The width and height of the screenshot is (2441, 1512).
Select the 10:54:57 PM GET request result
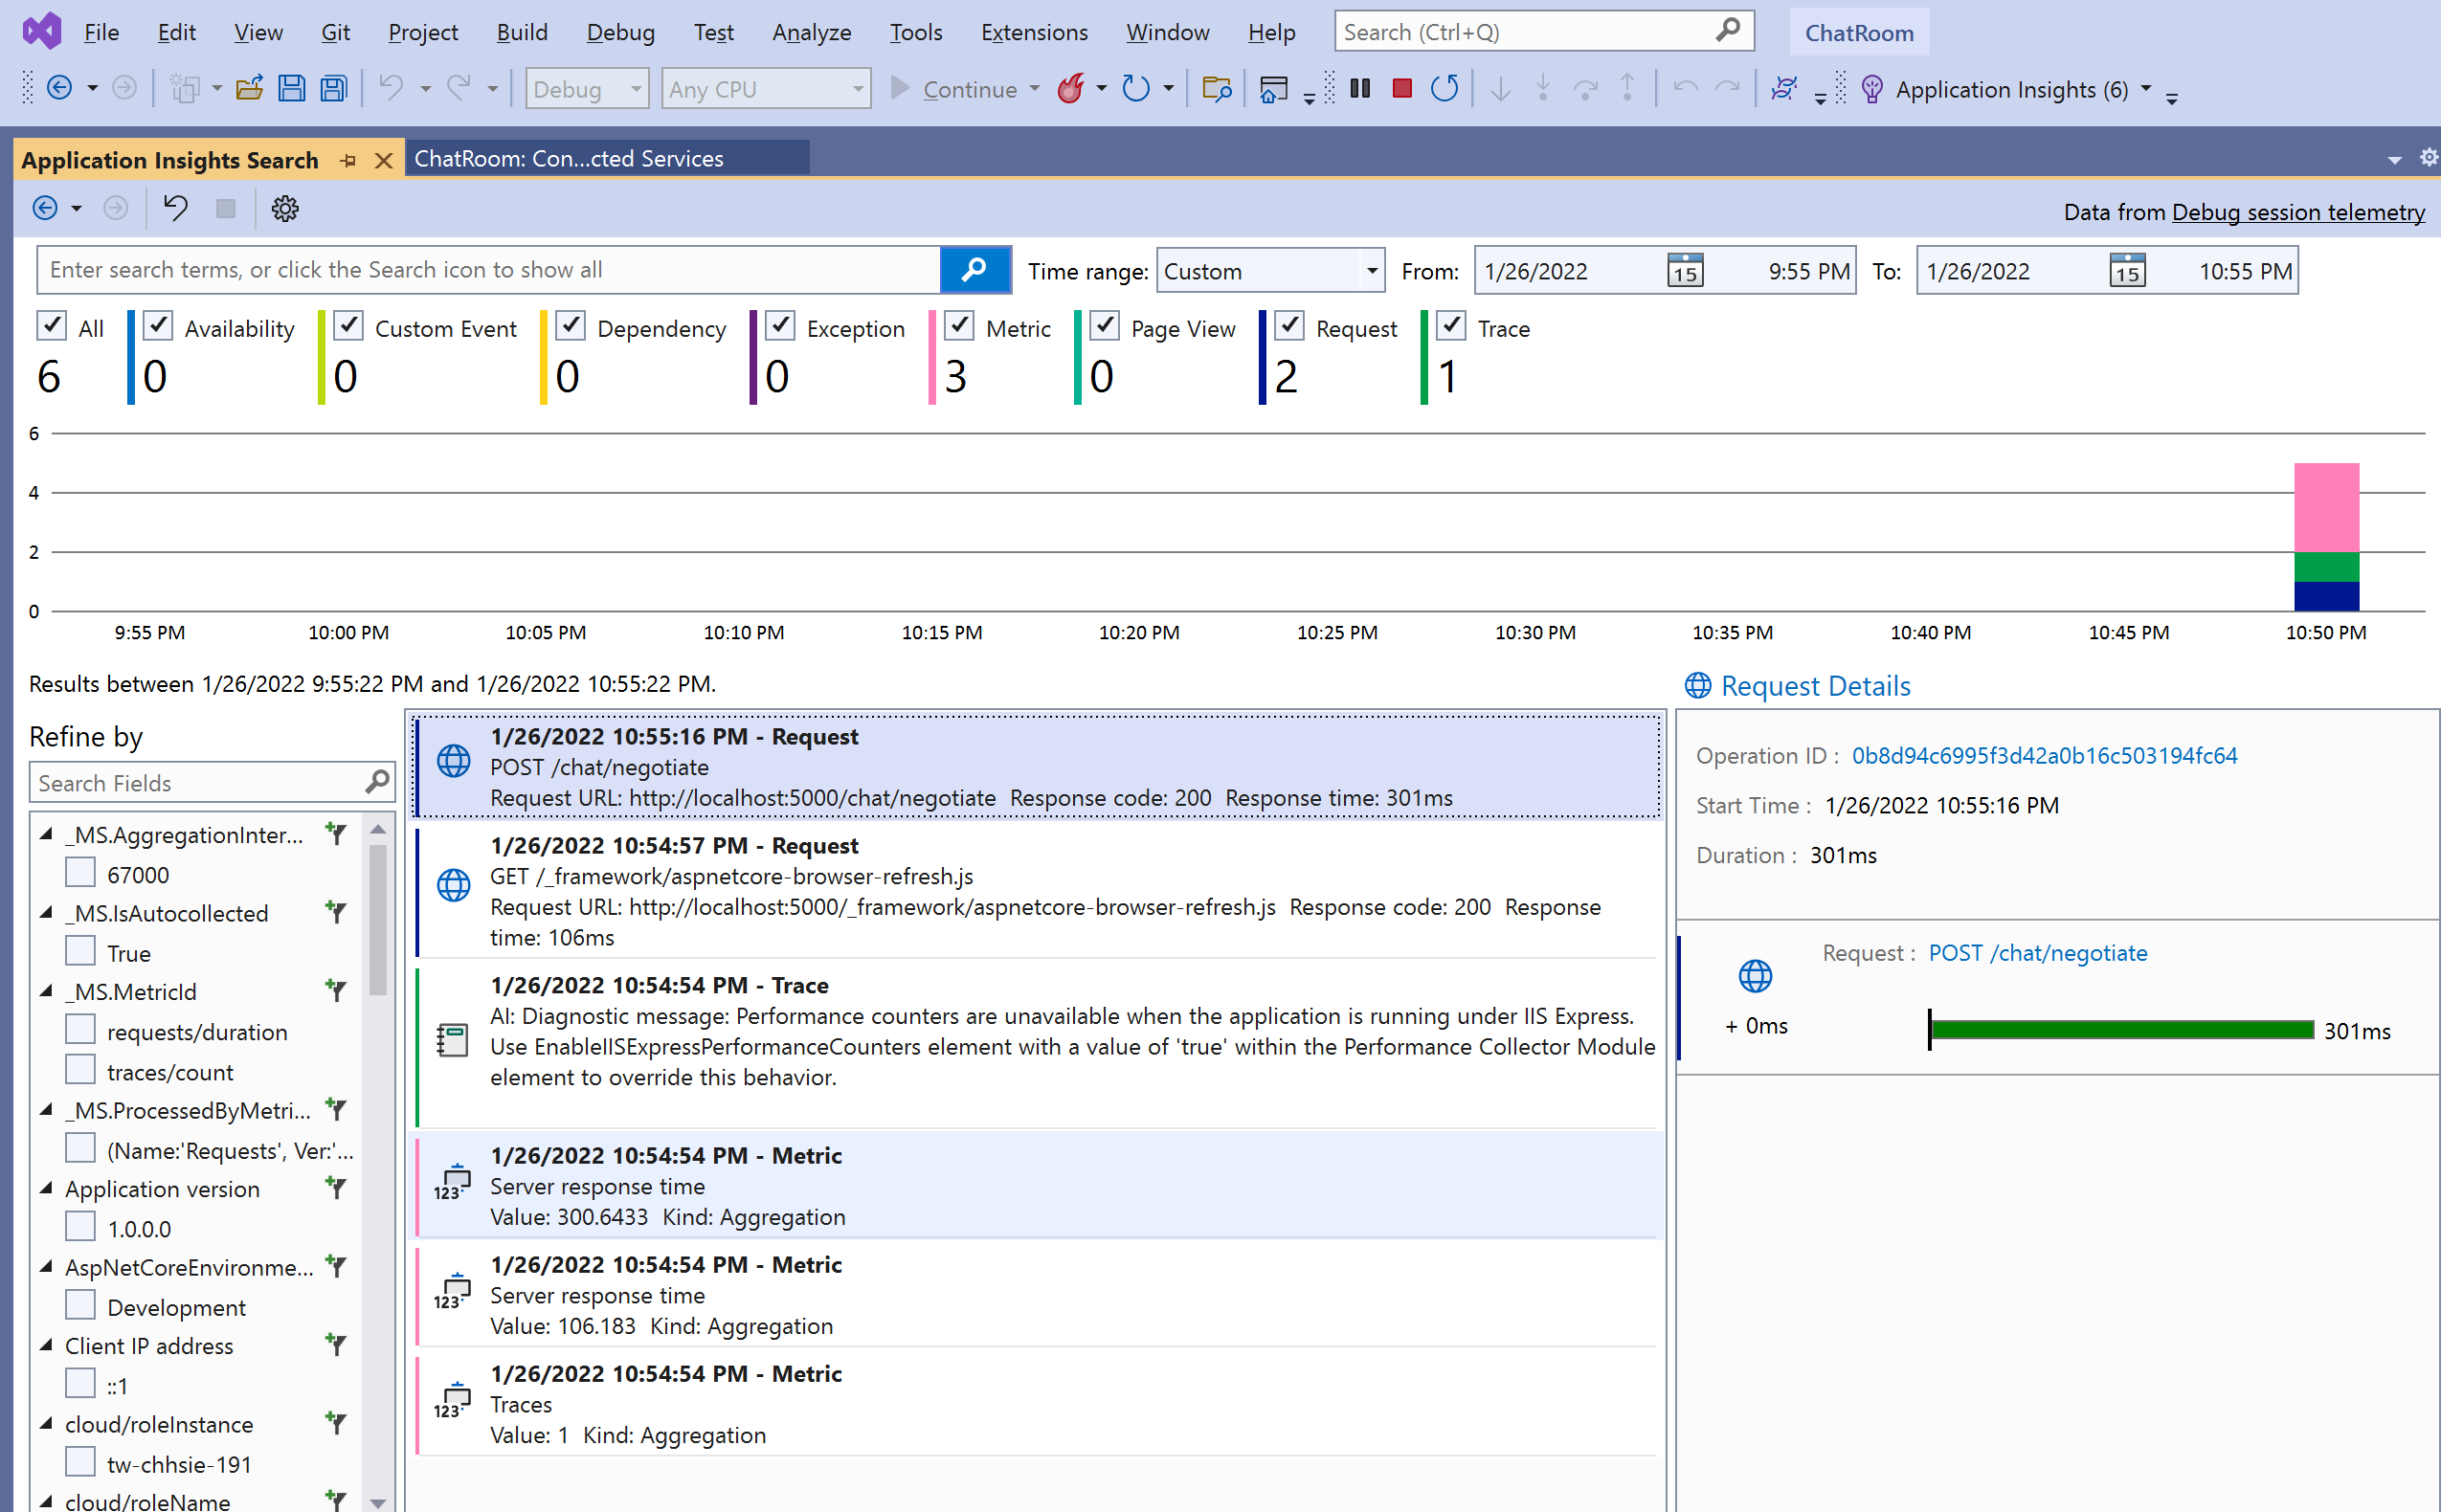tap(1038, 890)
